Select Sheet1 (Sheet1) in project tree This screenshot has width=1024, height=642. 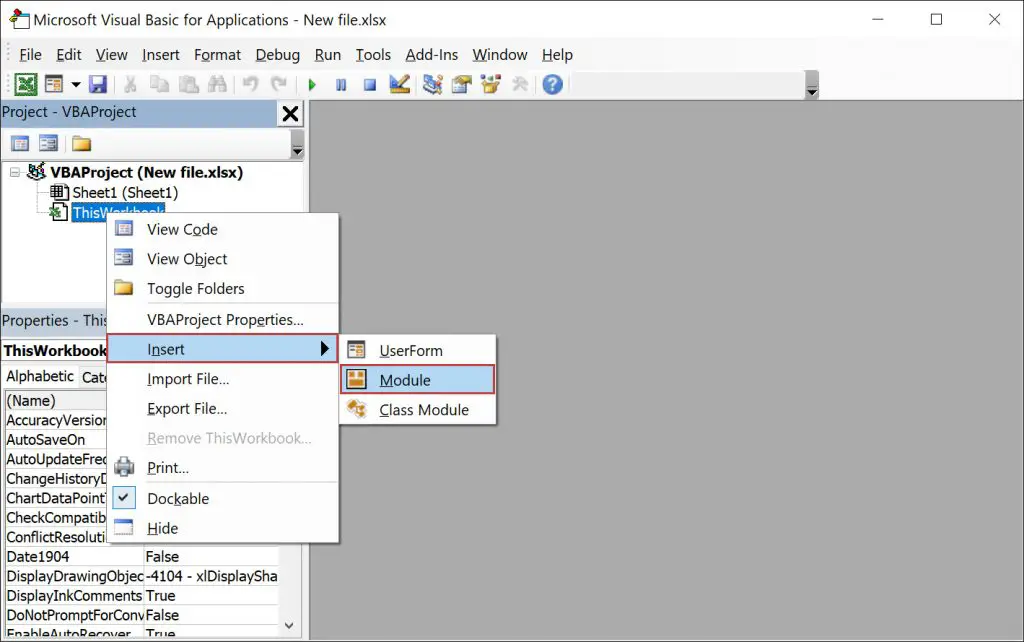125,193
